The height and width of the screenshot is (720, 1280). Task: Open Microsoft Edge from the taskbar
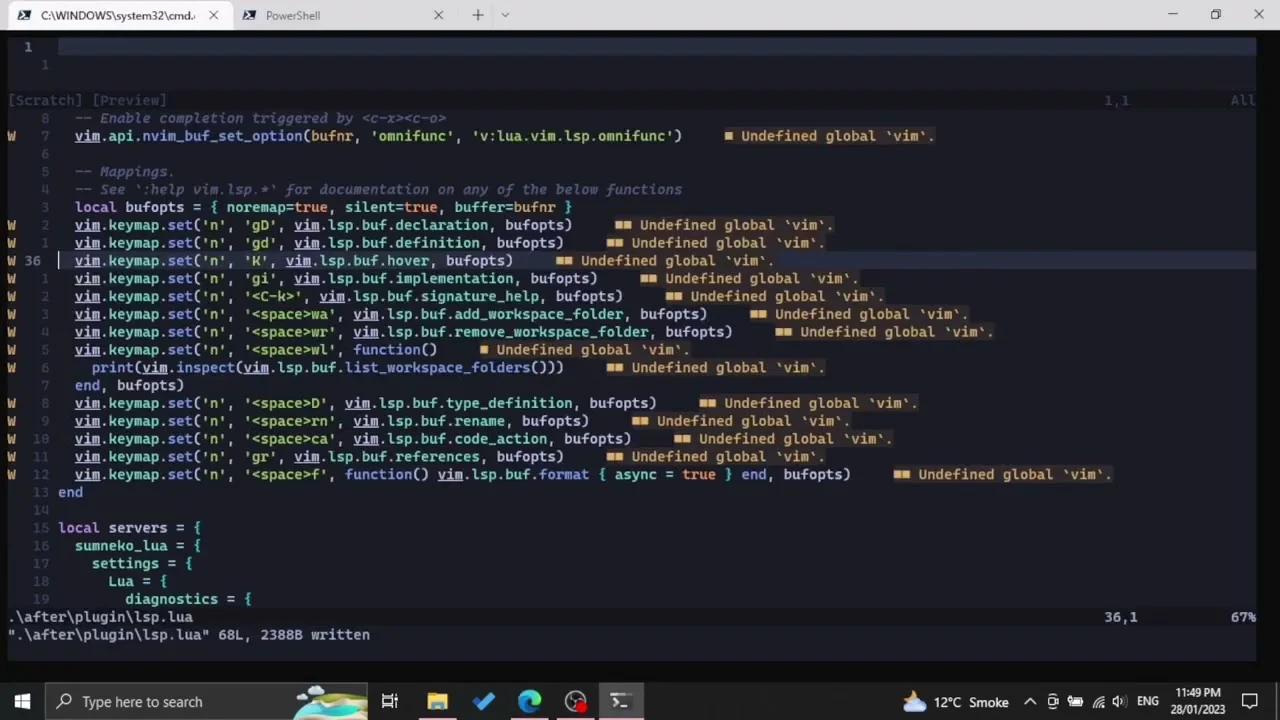tap(529, 701)
